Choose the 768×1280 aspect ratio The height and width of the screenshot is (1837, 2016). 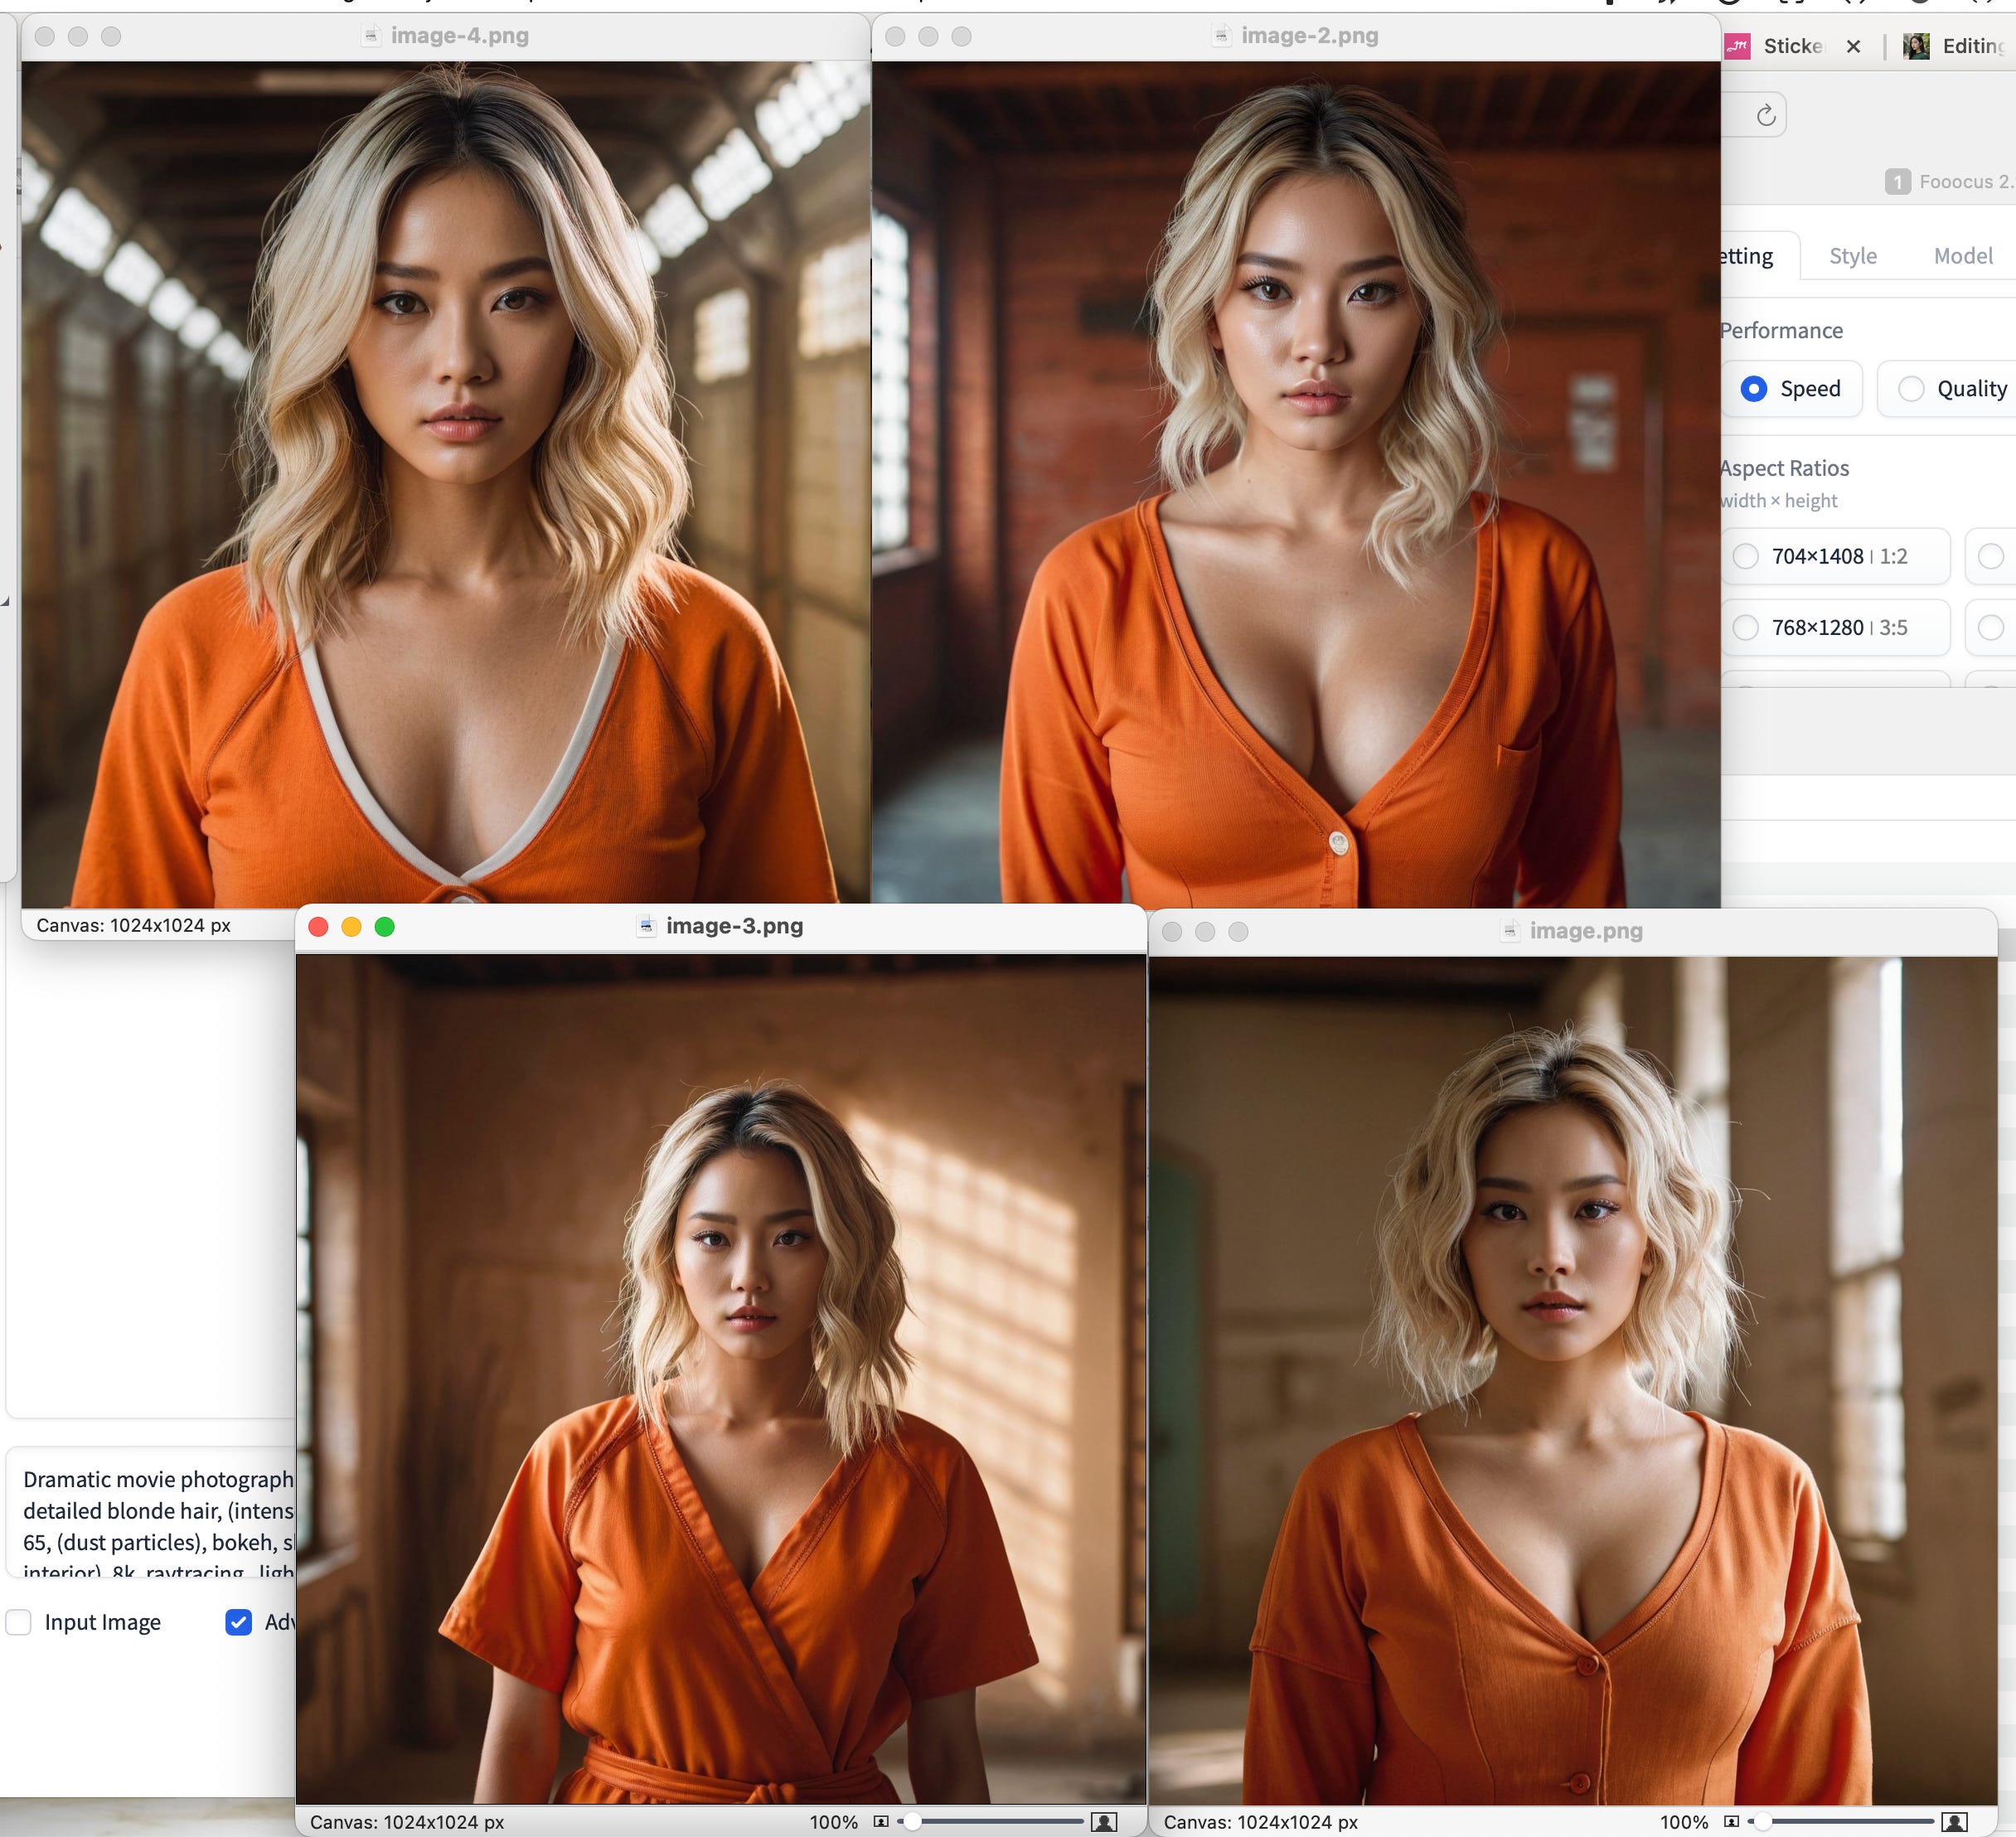pyautogui.click(x=1746, y=627)
